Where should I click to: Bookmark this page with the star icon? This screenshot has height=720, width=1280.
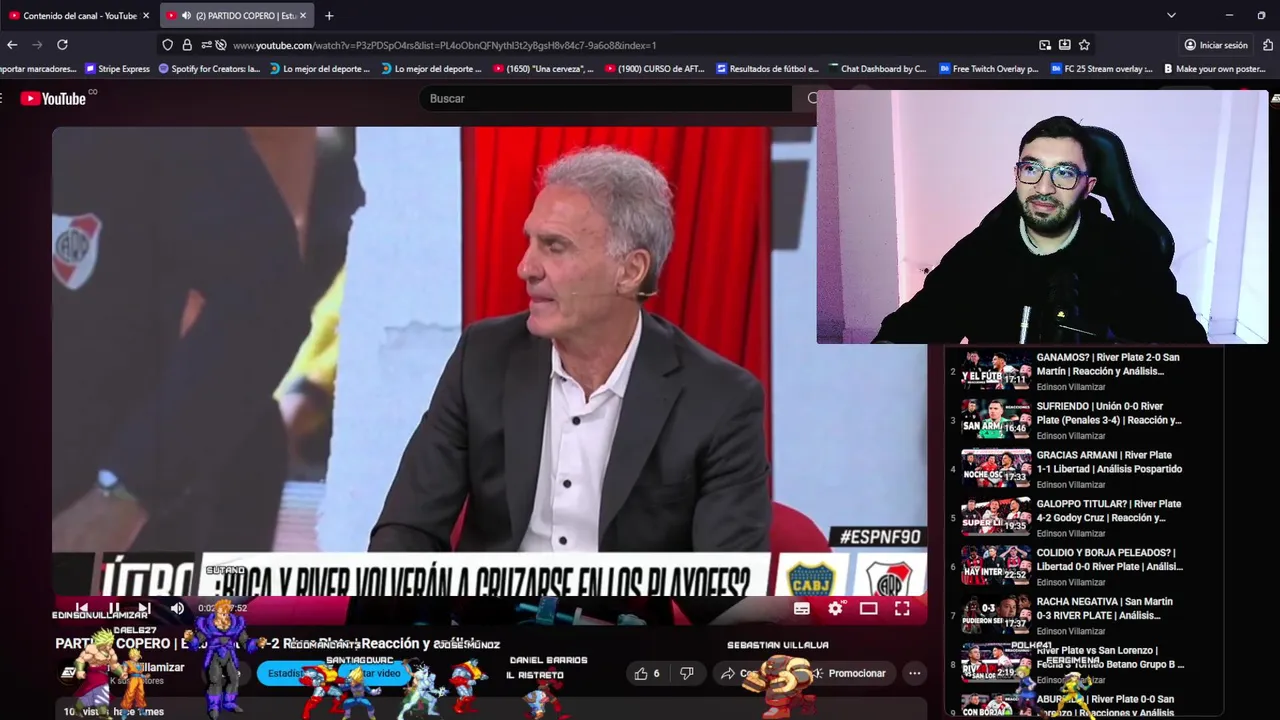click(x=1084, y=45)
